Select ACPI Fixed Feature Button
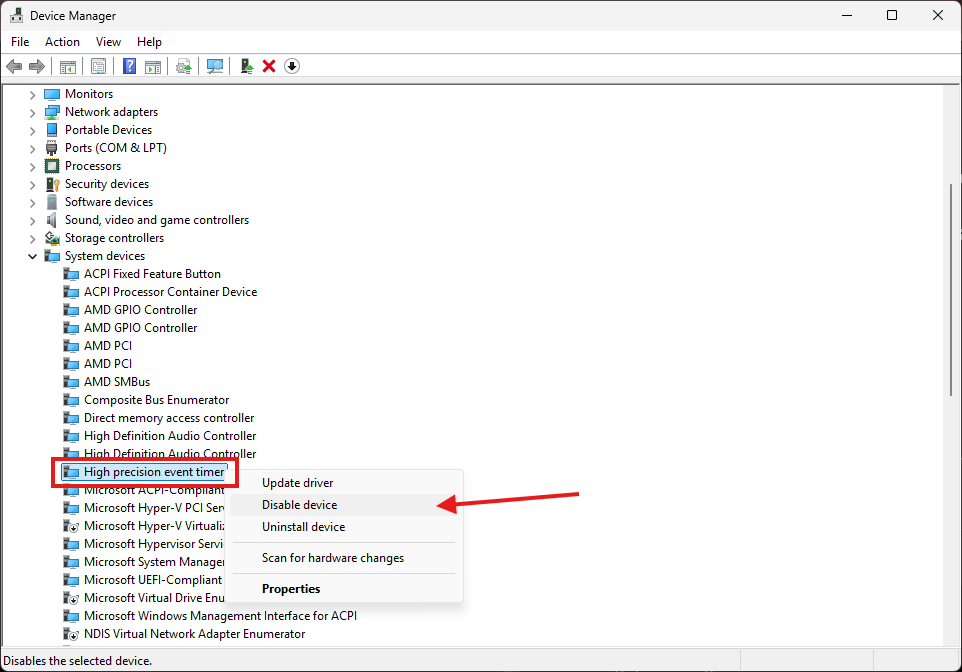Viewport: 962px width, 672px height. pos(152,274)
